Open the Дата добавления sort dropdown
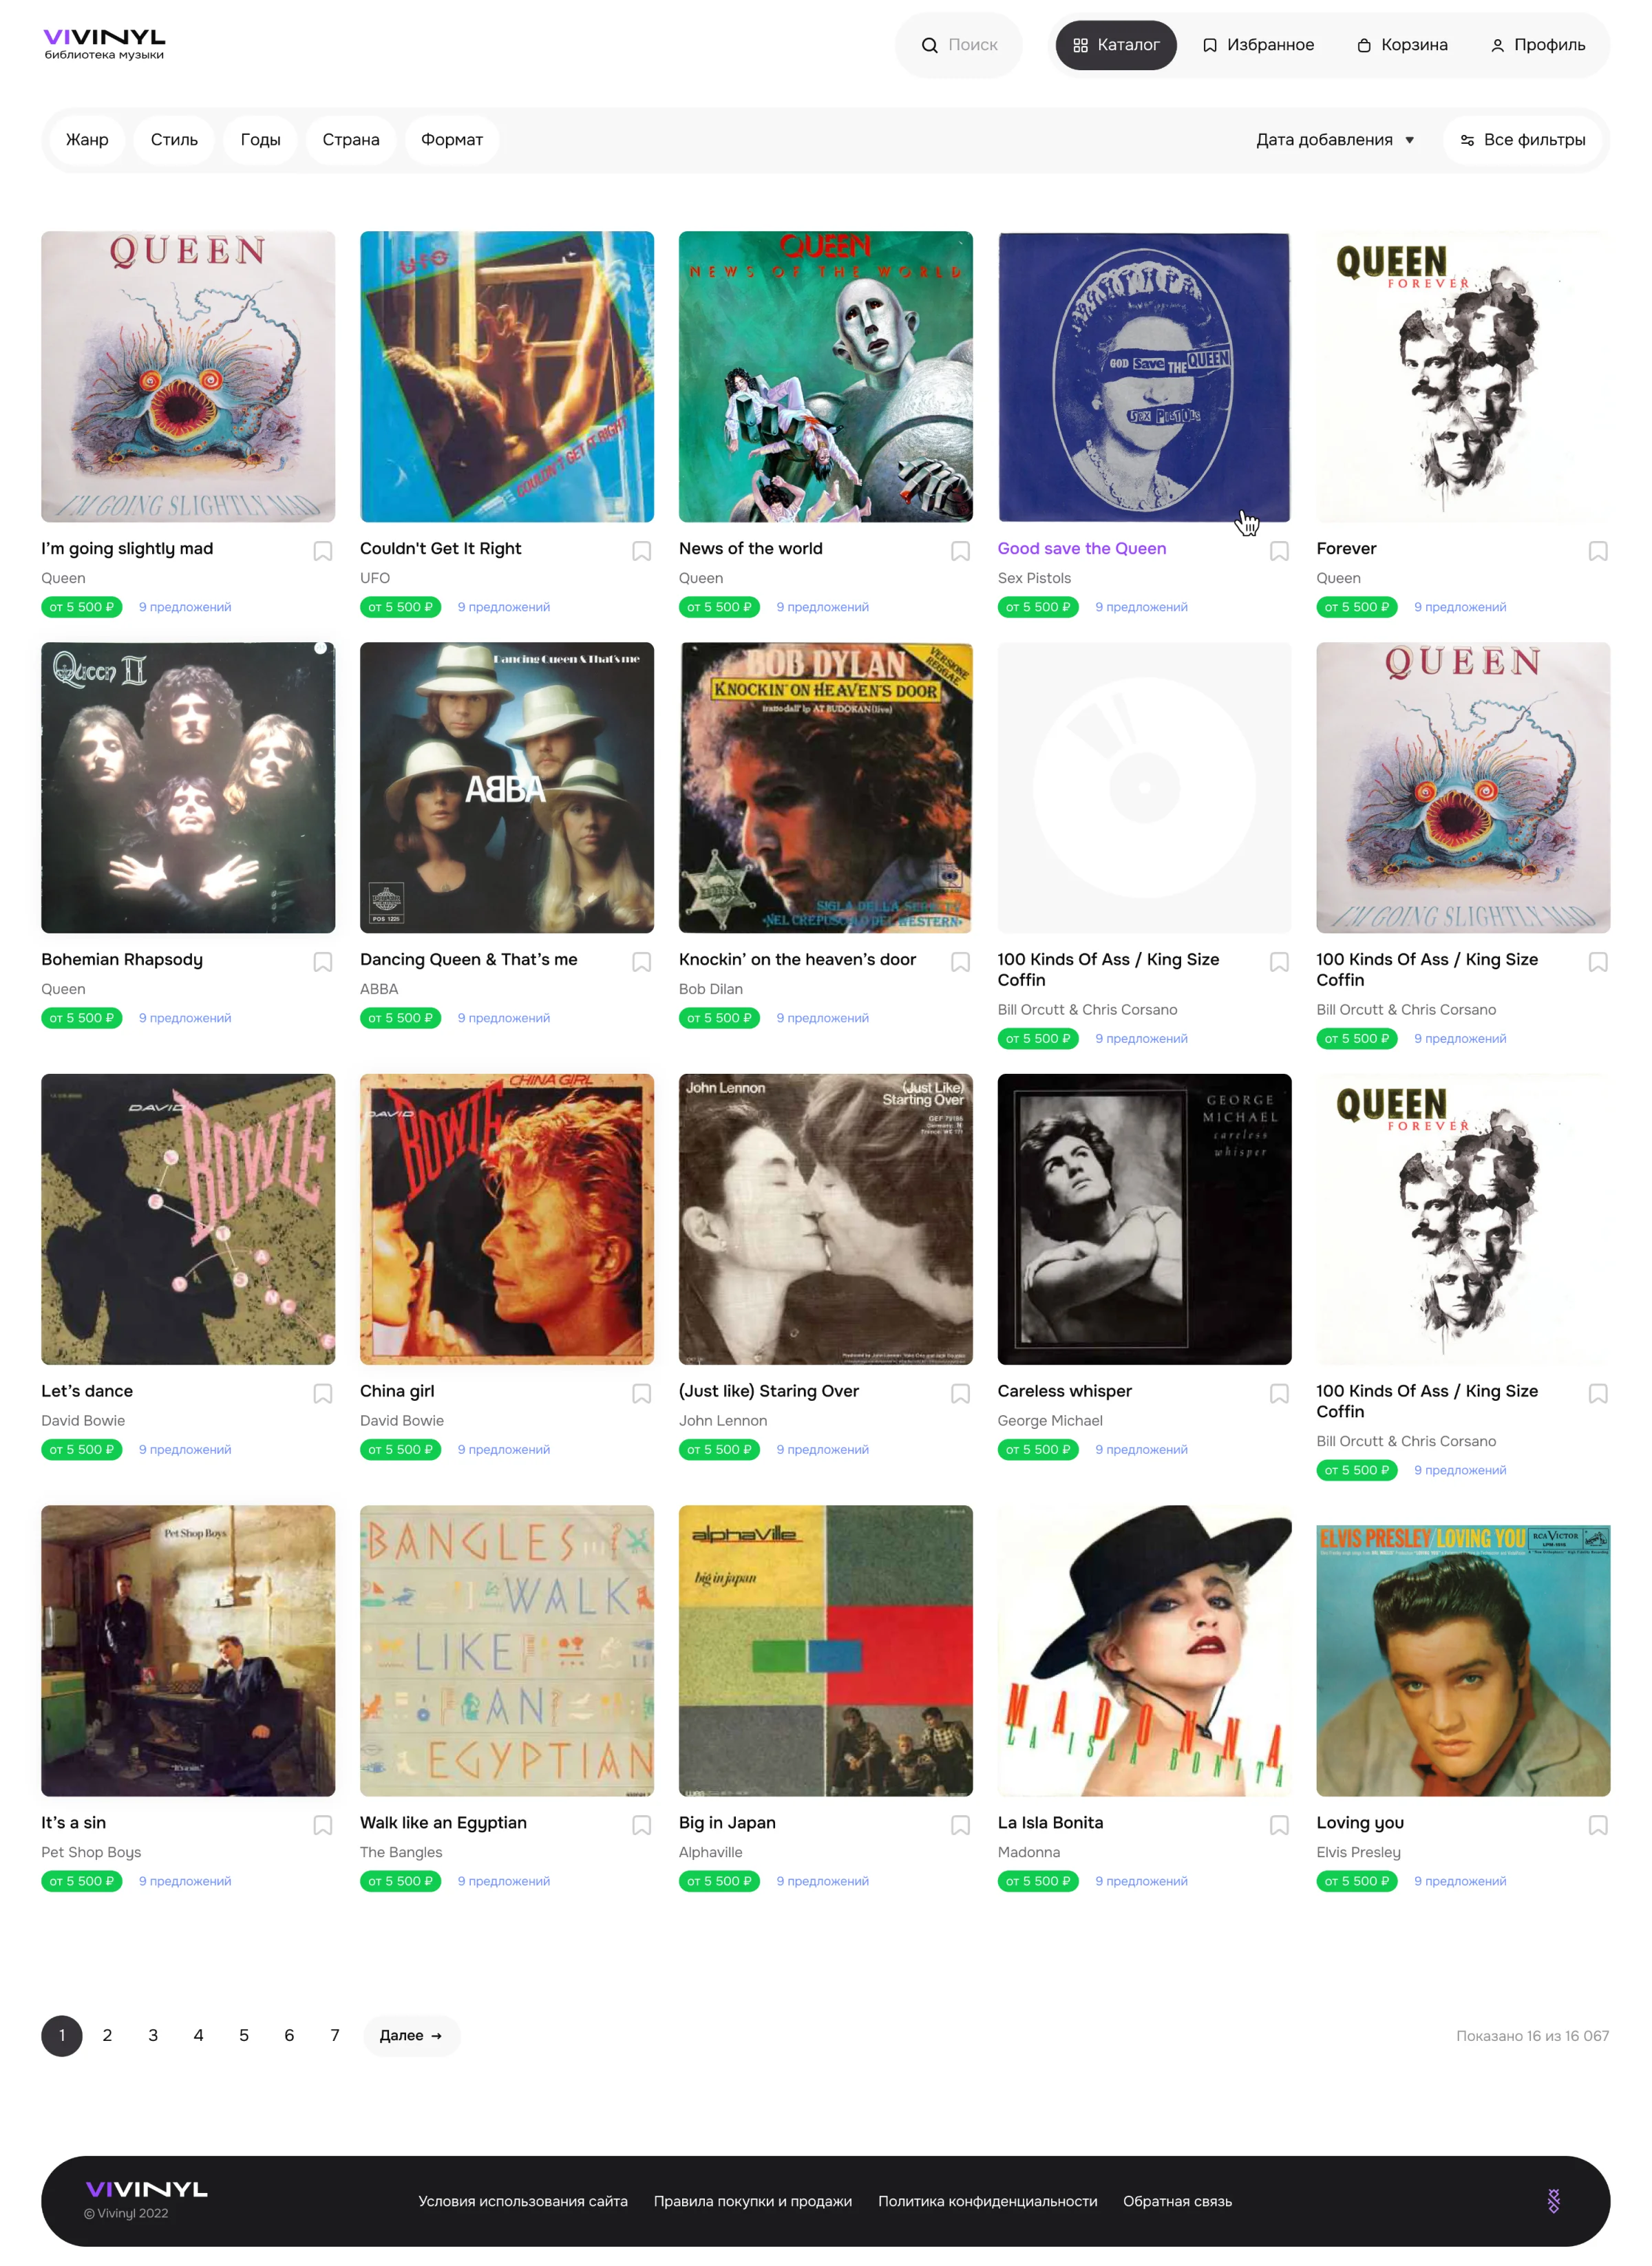The width and height of the screenshot is (1652, 2266). click(1335, 140)
